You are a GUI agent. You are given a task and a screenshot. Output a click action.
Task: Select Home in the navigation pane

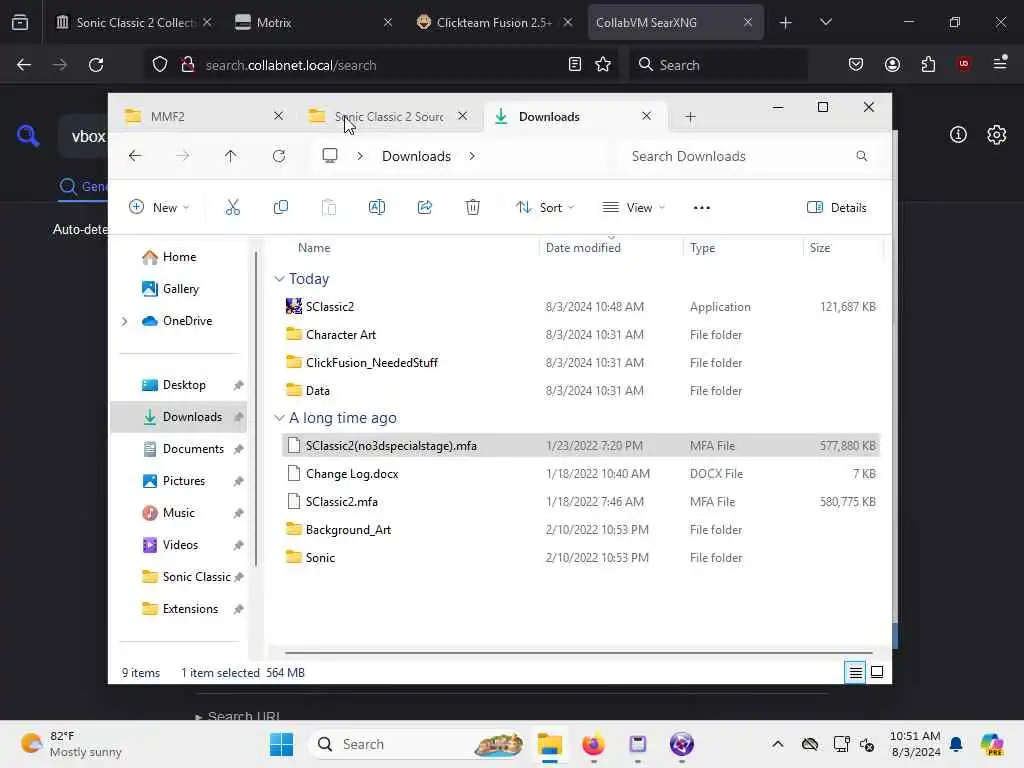coord(180,257)
